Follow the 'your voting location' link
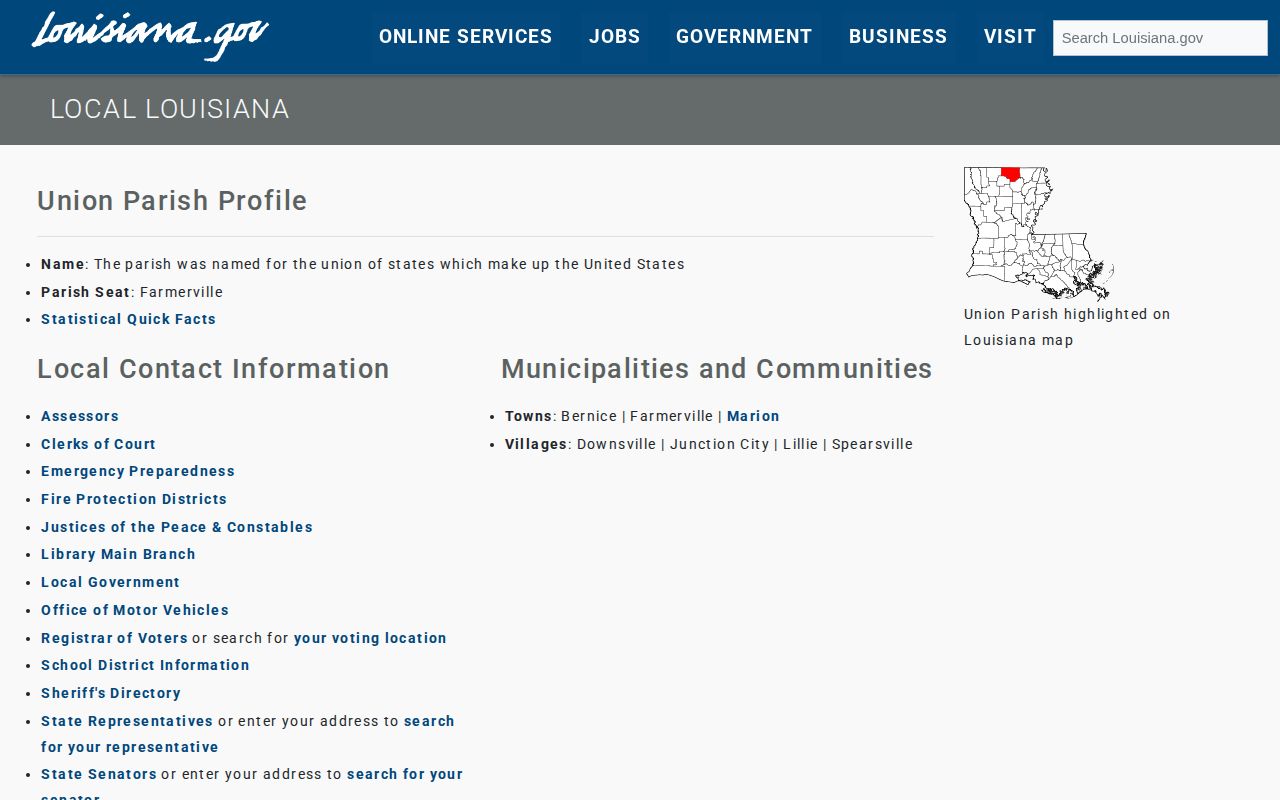The height and width of the screenshot is (800, 1280). [x=370, y=638]
